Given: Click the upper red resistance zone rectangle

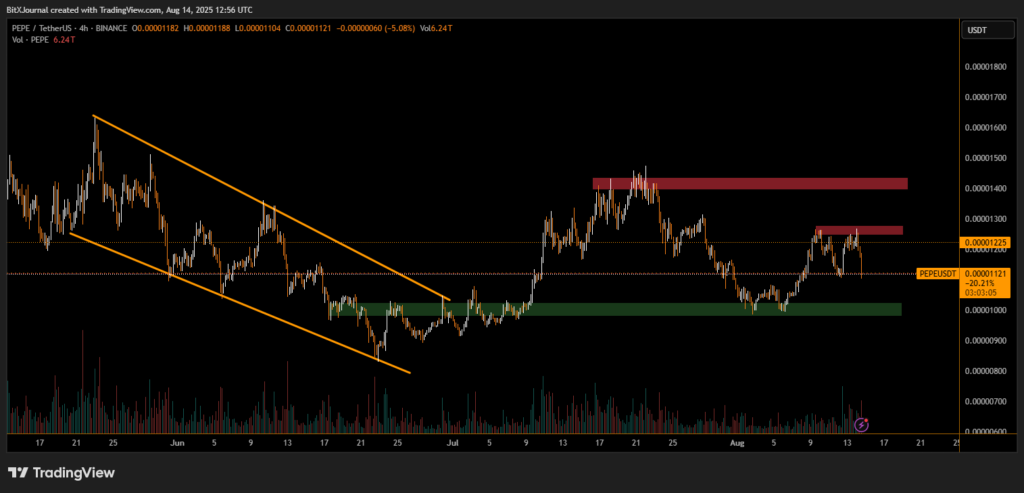Looking at the screenshot, I should pyautogui.click(x=750, y=184).
